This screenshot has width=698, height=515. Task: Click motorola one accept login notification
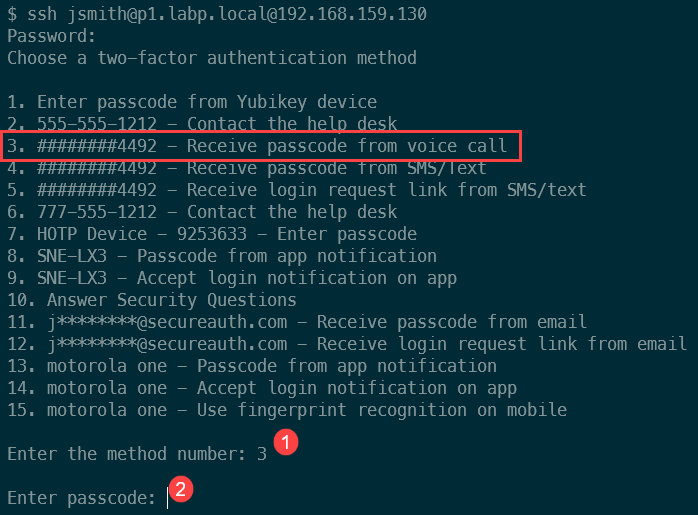[262, 388]
